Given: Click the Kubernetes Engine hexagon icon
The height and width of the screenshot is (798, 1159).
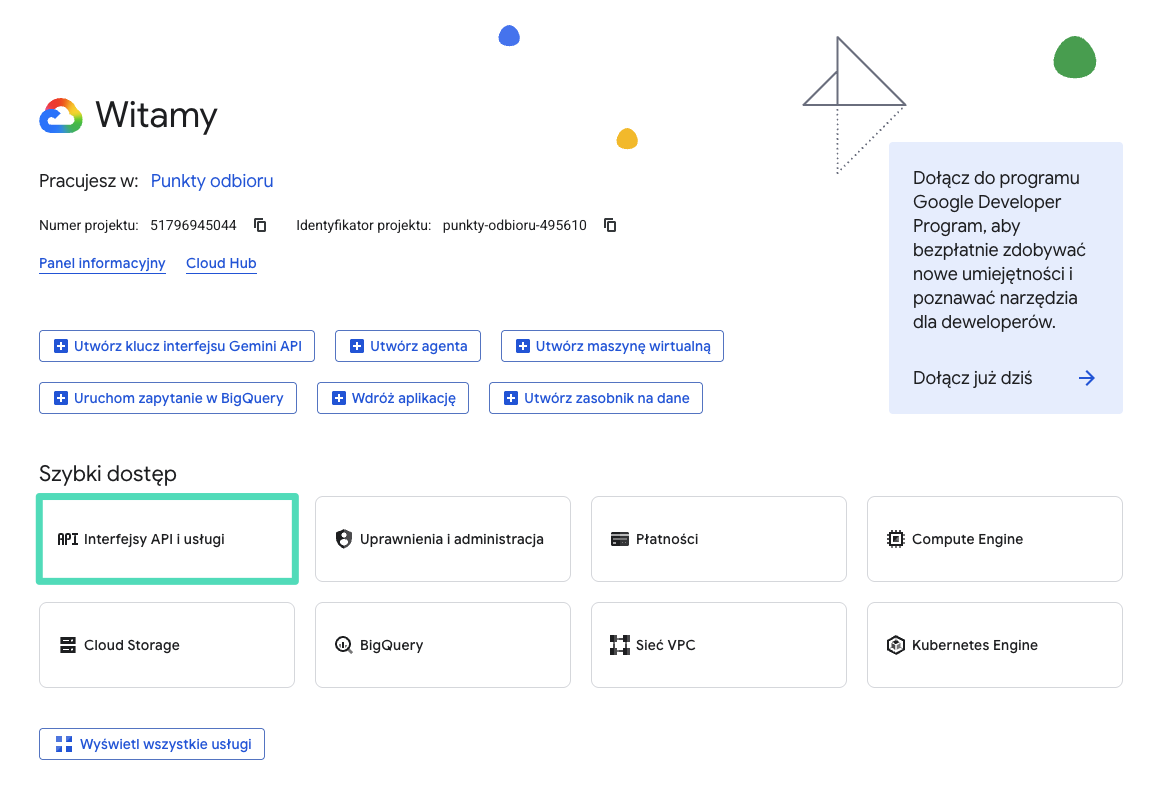Looking at the screenshot, I should click(x=895, y=645).
